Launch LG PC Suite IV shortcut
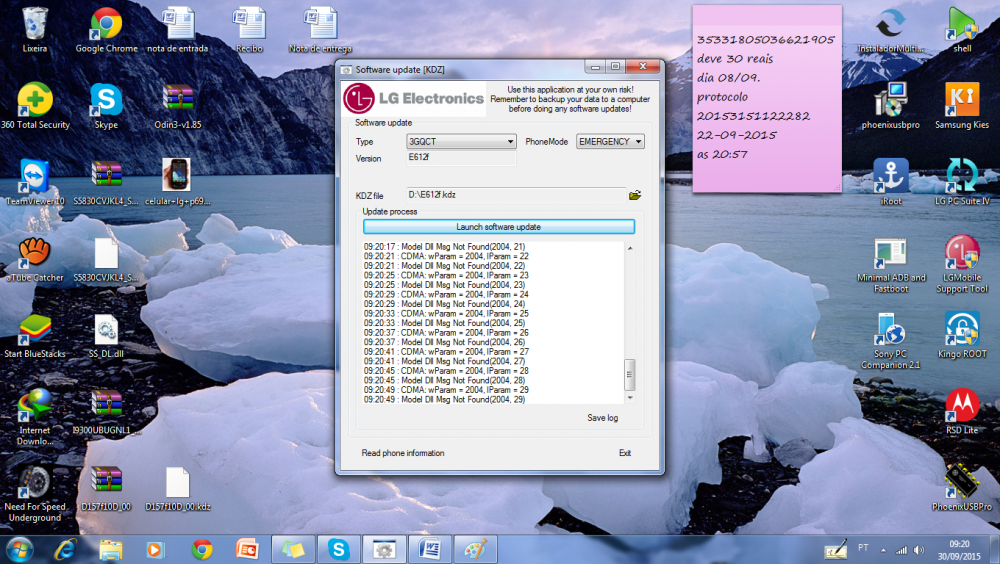The image size is (1000, 564). point(962,182)
